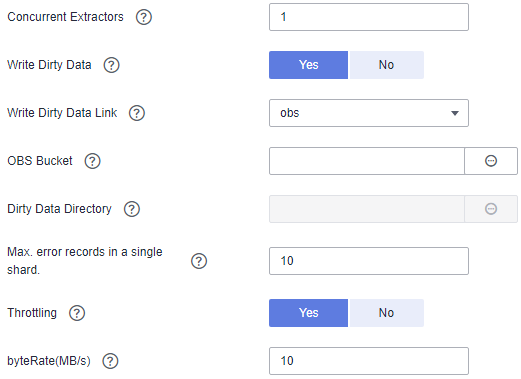Click the Max. error records value field
Screen dimensions: 521x379
pyautogui.click(x=369, y=261)
